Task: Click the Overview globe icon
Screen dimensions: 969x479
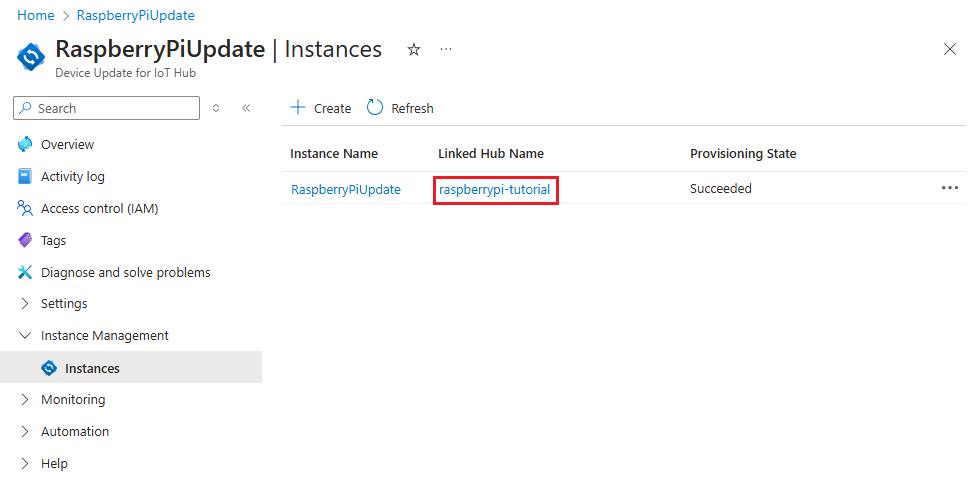Action: (x=25, y=144)
